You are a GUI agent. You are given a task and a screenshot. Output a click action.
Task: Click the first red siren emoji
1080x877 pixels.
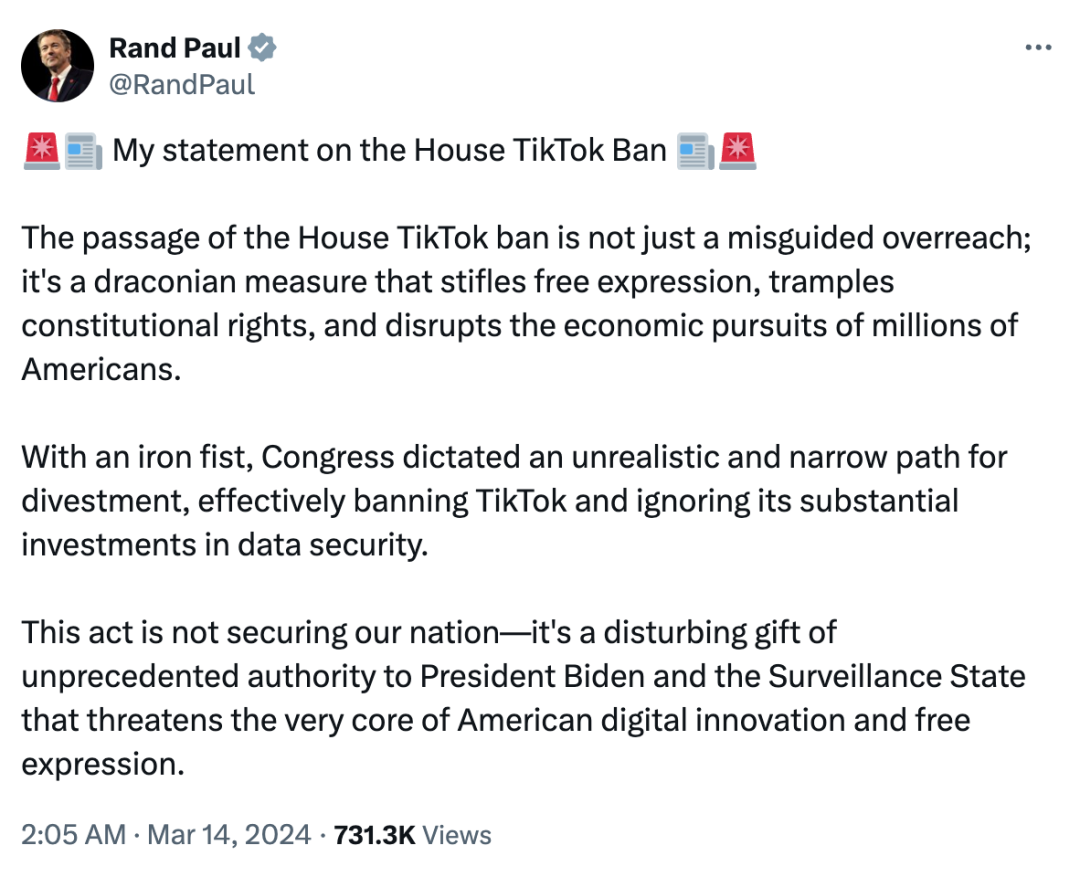pyautogui.click(x=41, y=151)
